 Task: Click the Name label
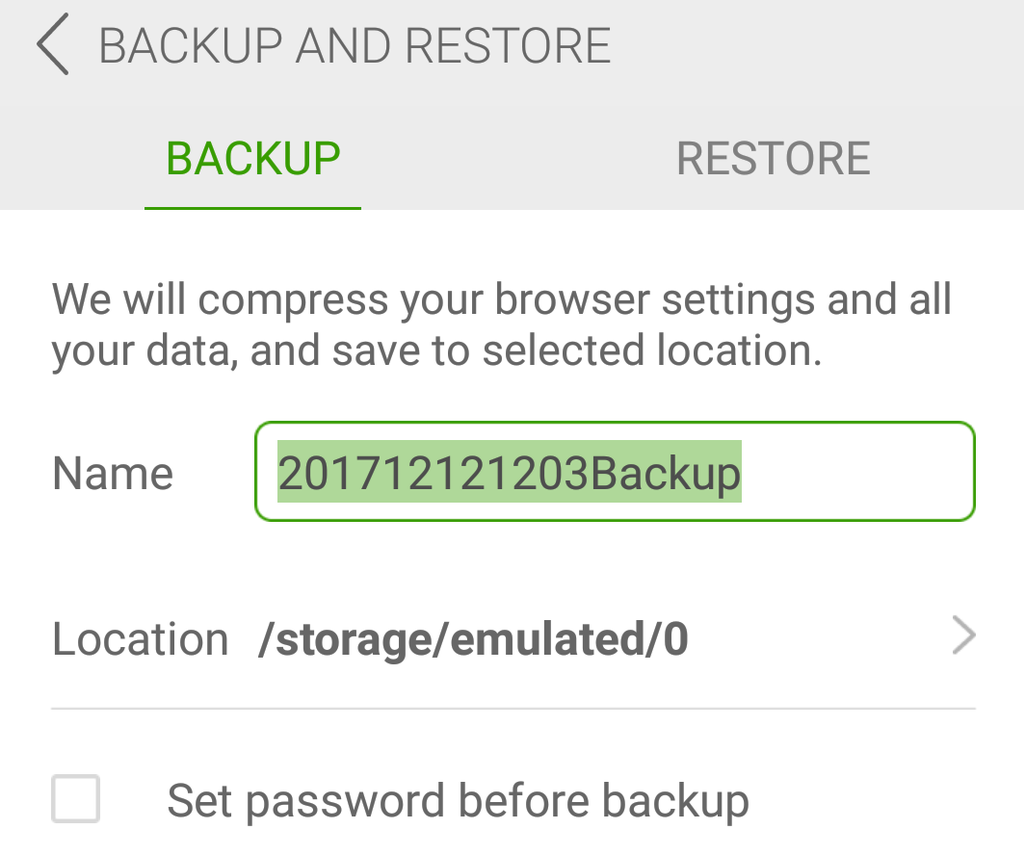[112, 473]
